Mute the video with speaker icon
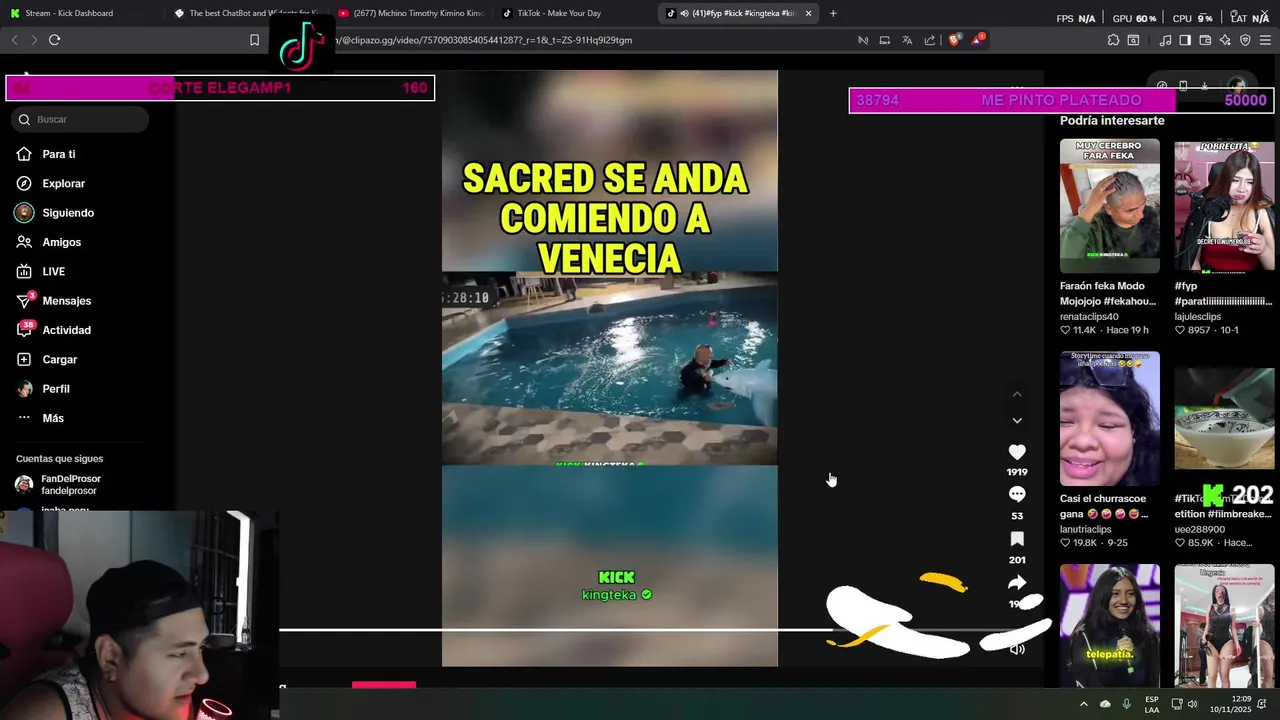 1017,649
